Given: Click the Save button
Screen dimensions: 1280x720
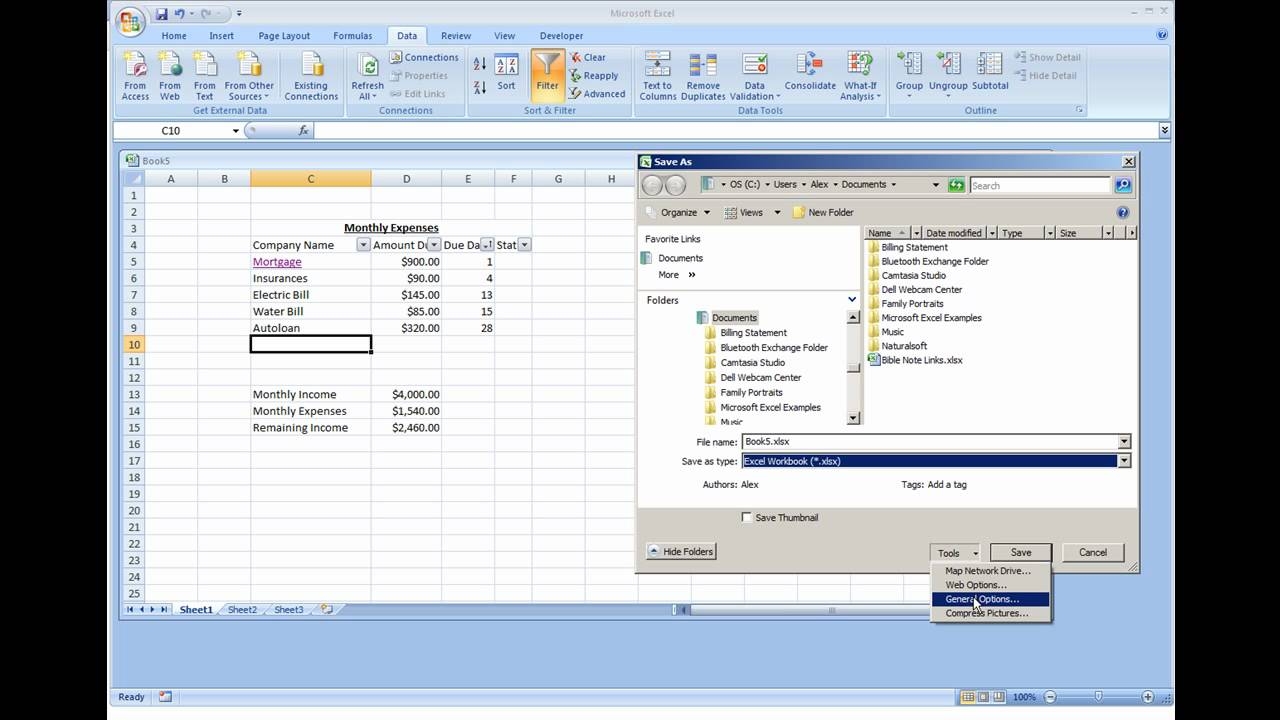Looking at the screenshot, I should coord(1020,551).
